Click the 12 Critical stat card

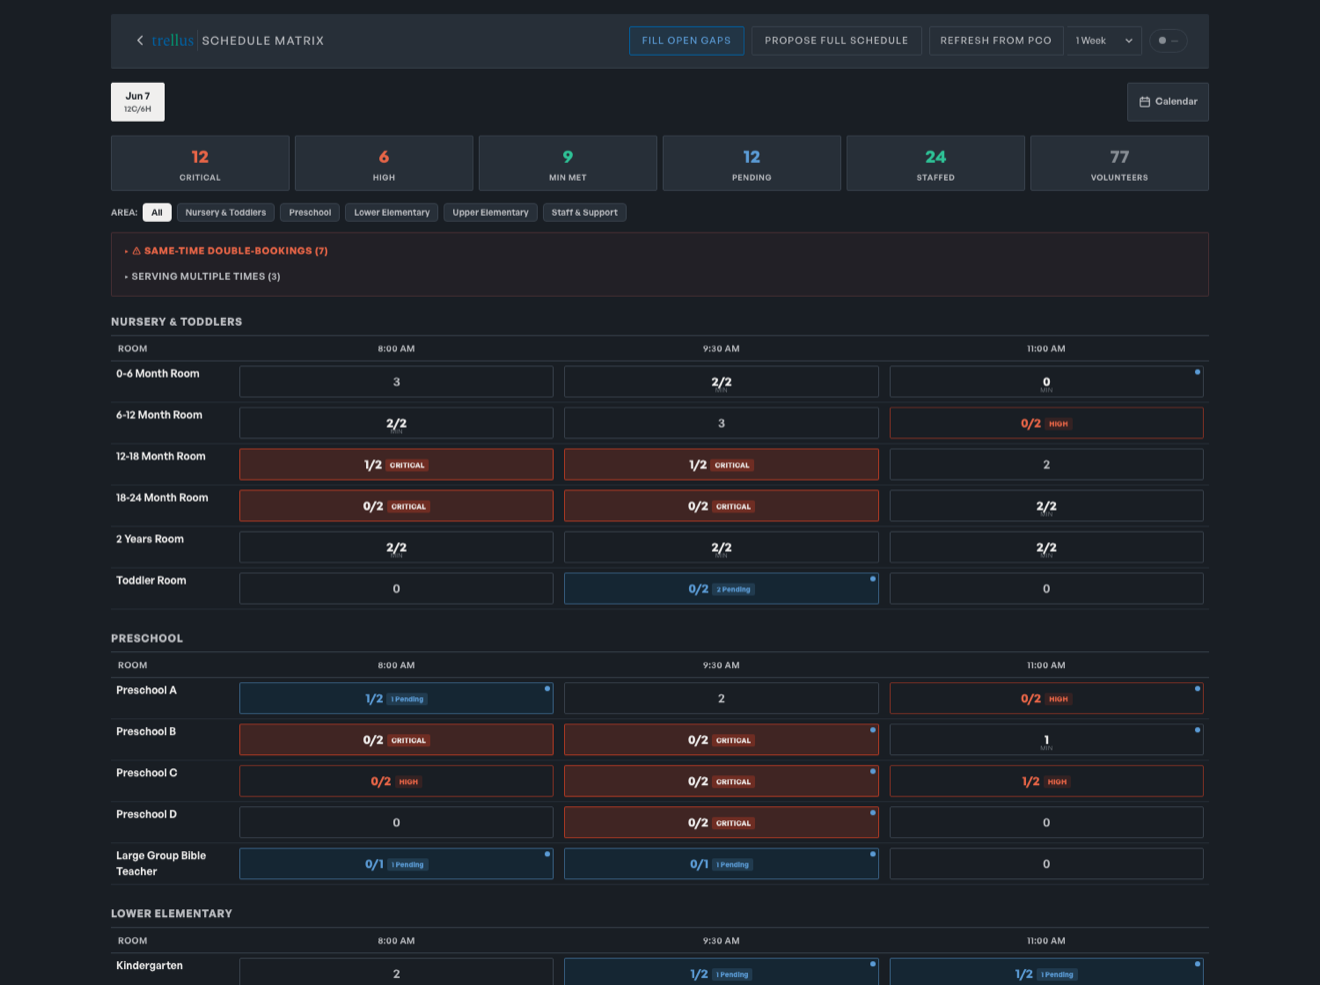200,163
